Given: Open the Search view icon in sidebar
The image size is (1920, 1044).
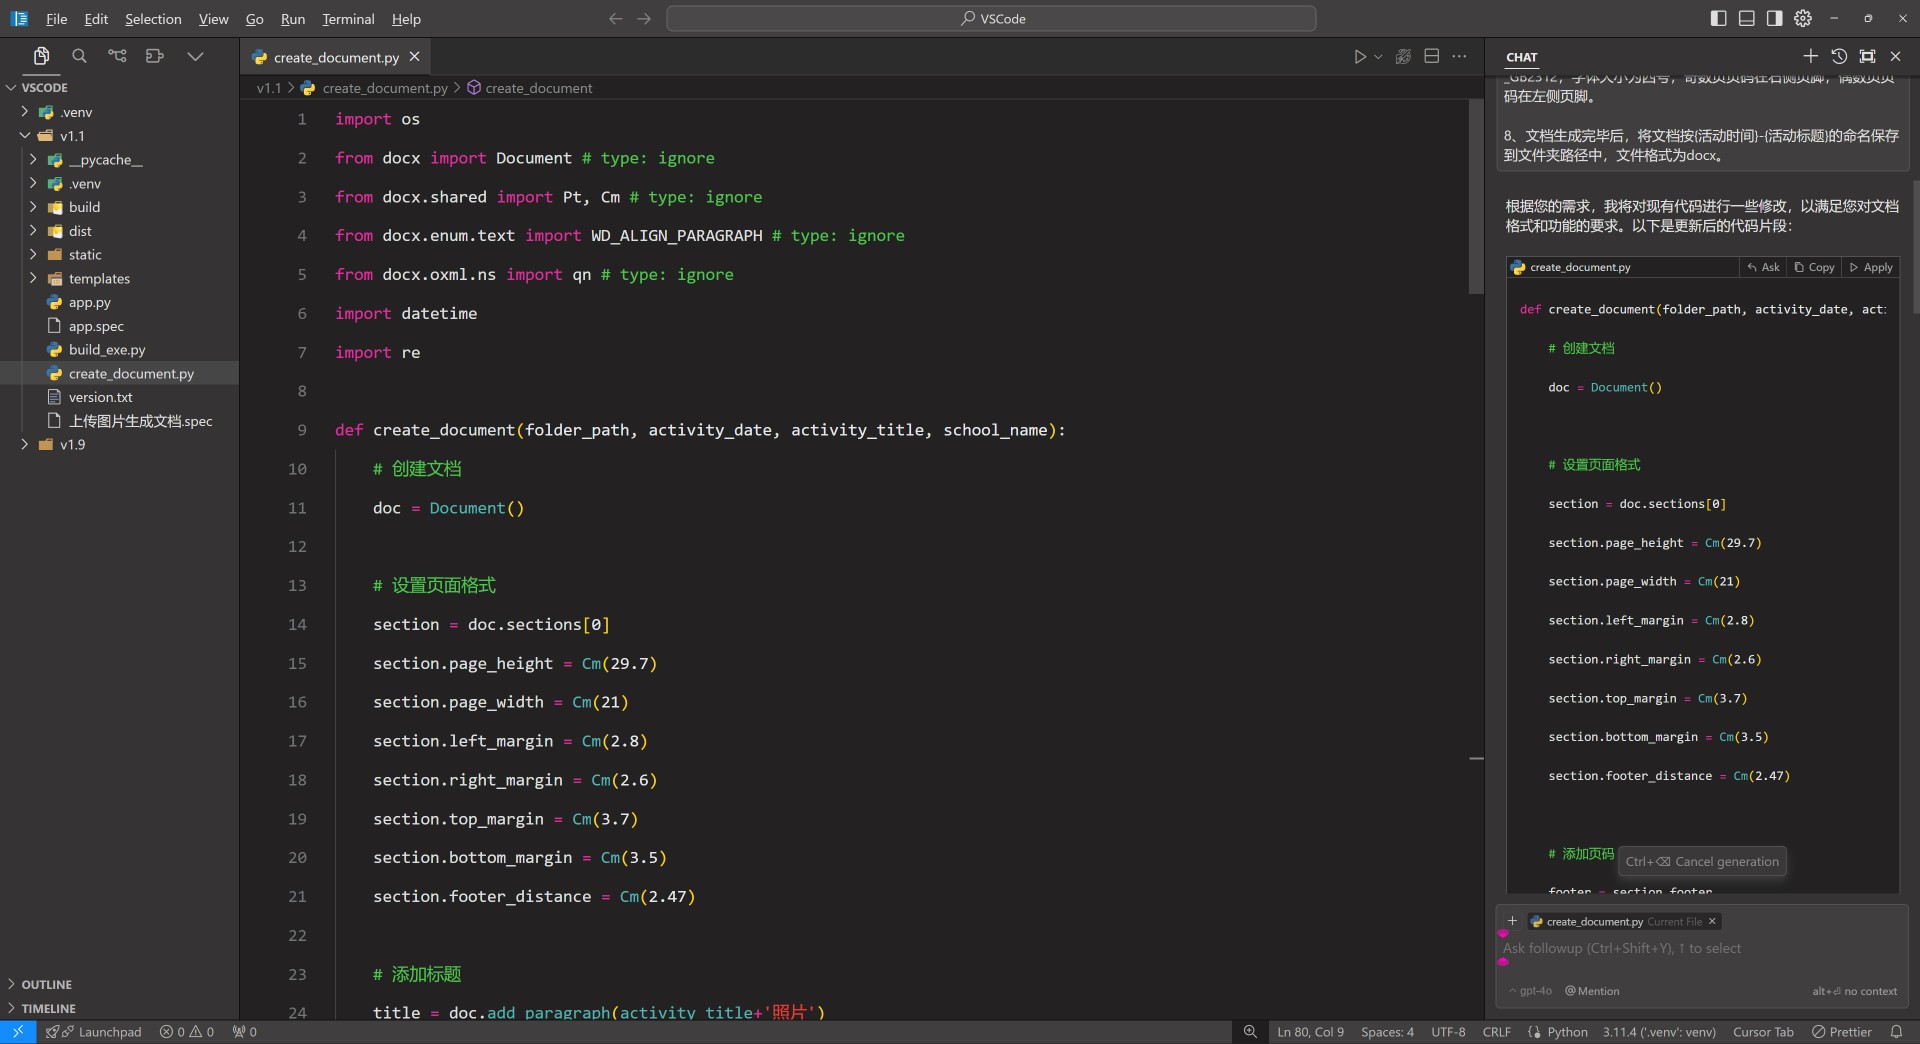Looking at the screenshot, I should [x=79, y=56].
